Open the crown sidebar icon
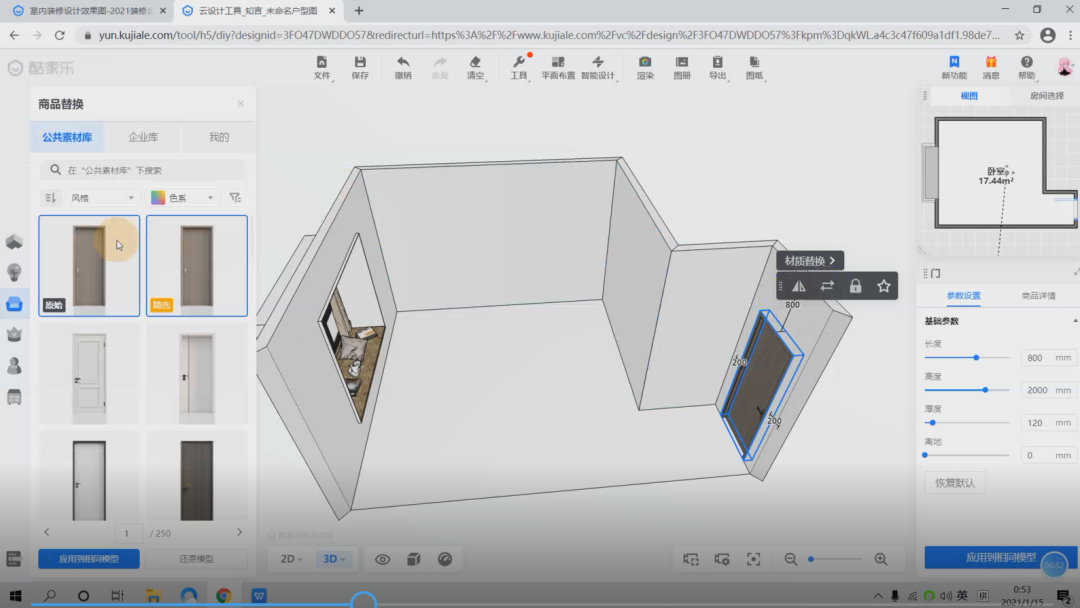The height and width of the screenshot is (608, 1080). 14,335
